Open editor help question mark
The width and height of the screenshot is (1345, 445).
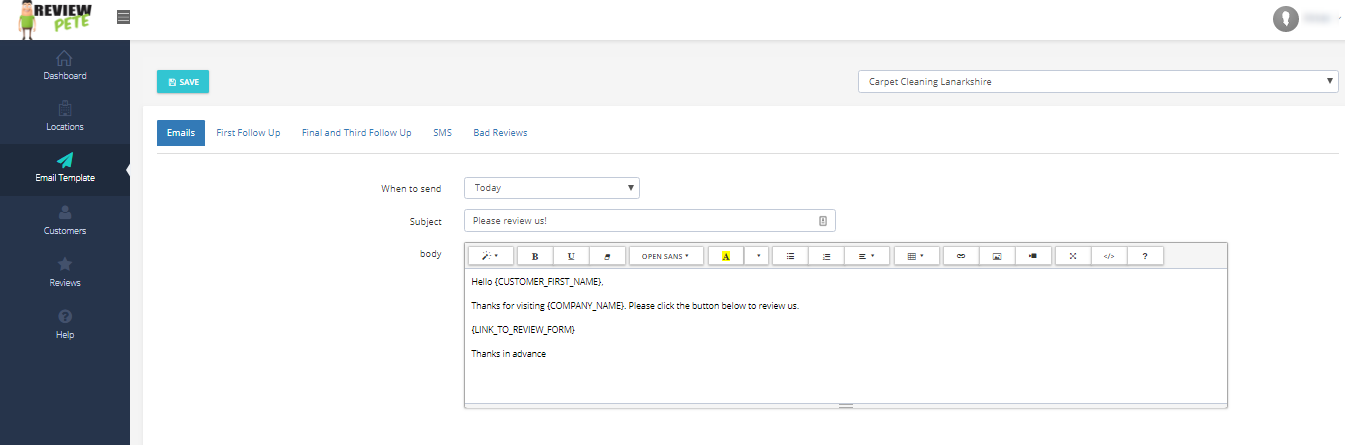click(1145, 256)
